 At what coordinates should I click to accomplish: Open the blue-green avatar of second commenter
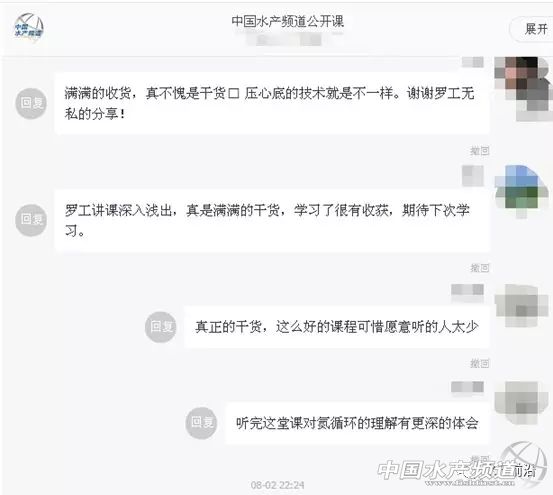[522, 191]
